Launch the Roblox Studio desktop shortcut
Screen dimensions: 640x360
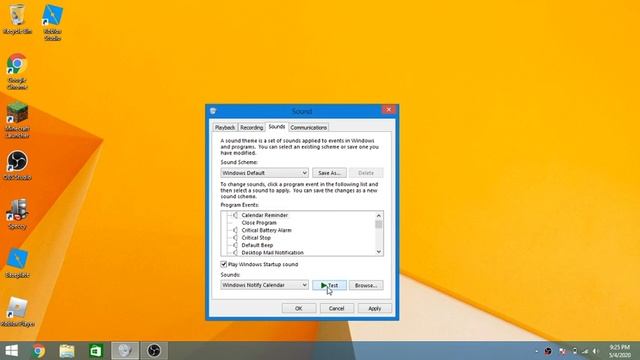click(53, 22)
